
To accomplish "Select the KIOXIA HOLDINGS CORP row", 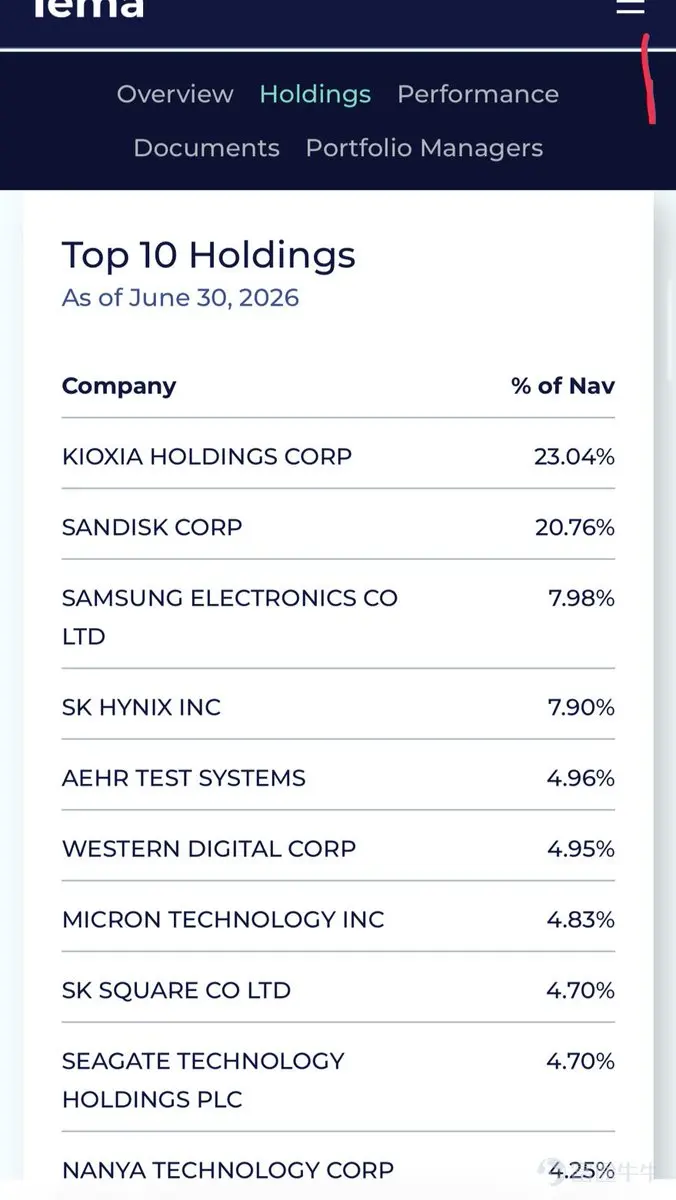I will click(x=338, y=454).
